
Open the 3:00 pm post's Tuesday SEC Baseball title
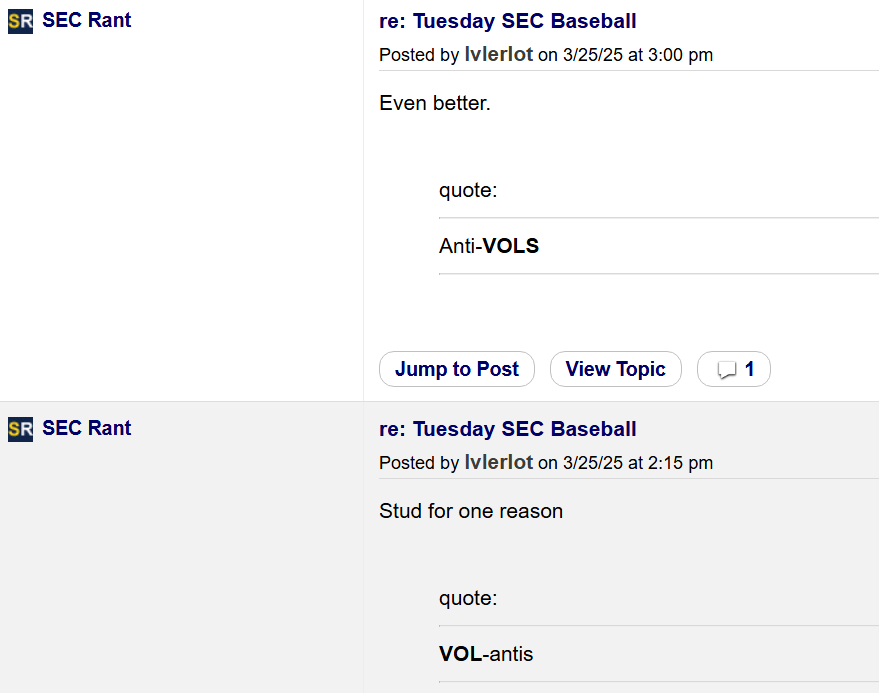coord(507,21)
